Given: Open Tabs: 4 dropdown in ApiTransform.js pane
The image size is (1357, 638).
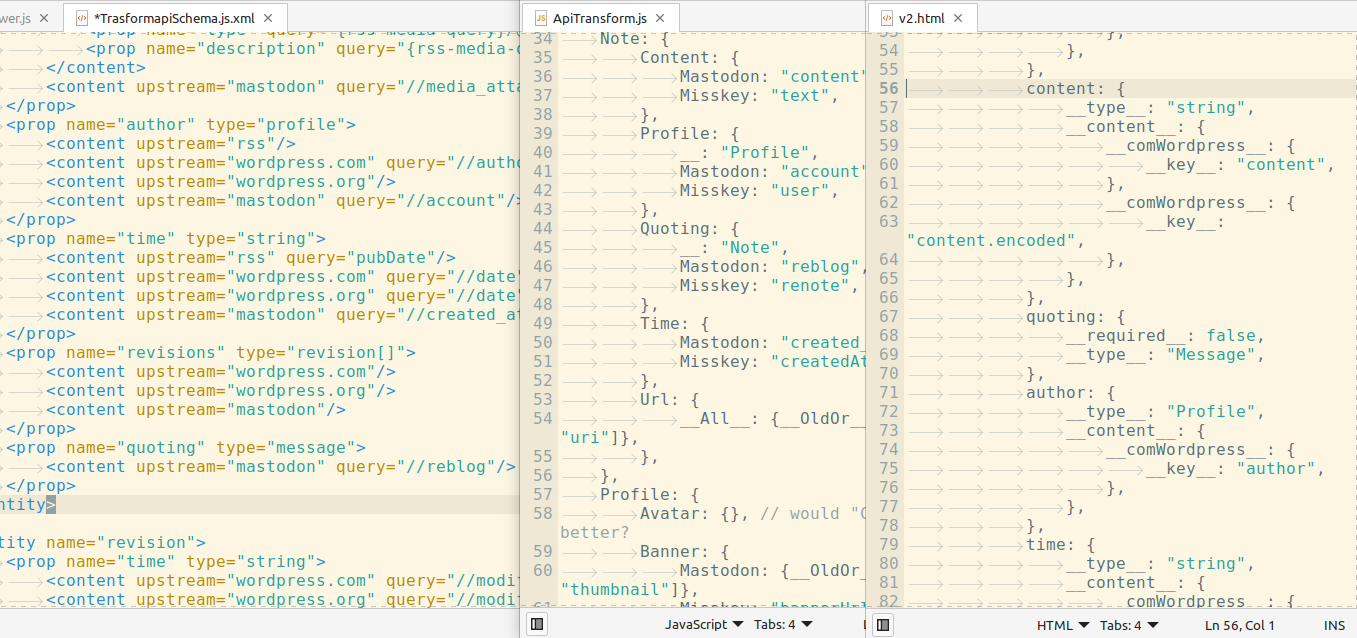Looking at the screenshot, I should point(783,625).
